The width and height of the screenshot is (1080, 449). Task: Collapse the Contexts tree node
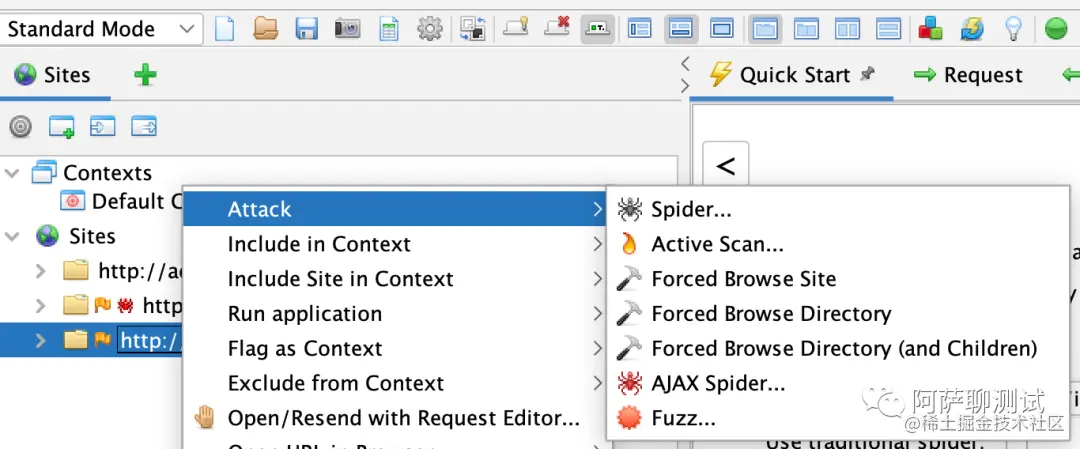12,172
